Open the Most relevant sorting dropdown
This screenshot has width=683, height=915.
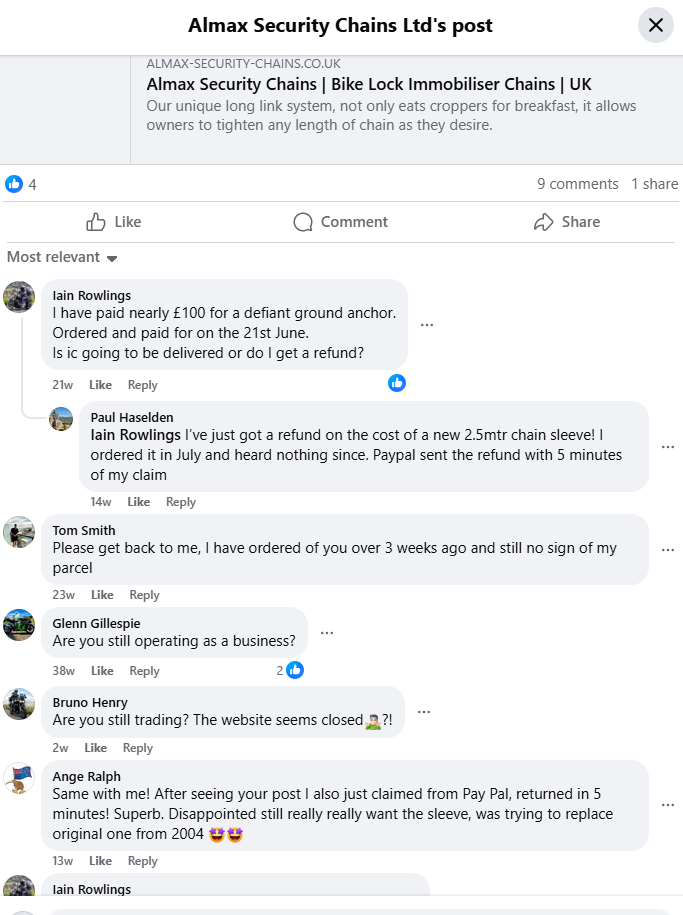click(x=62, y=257)
